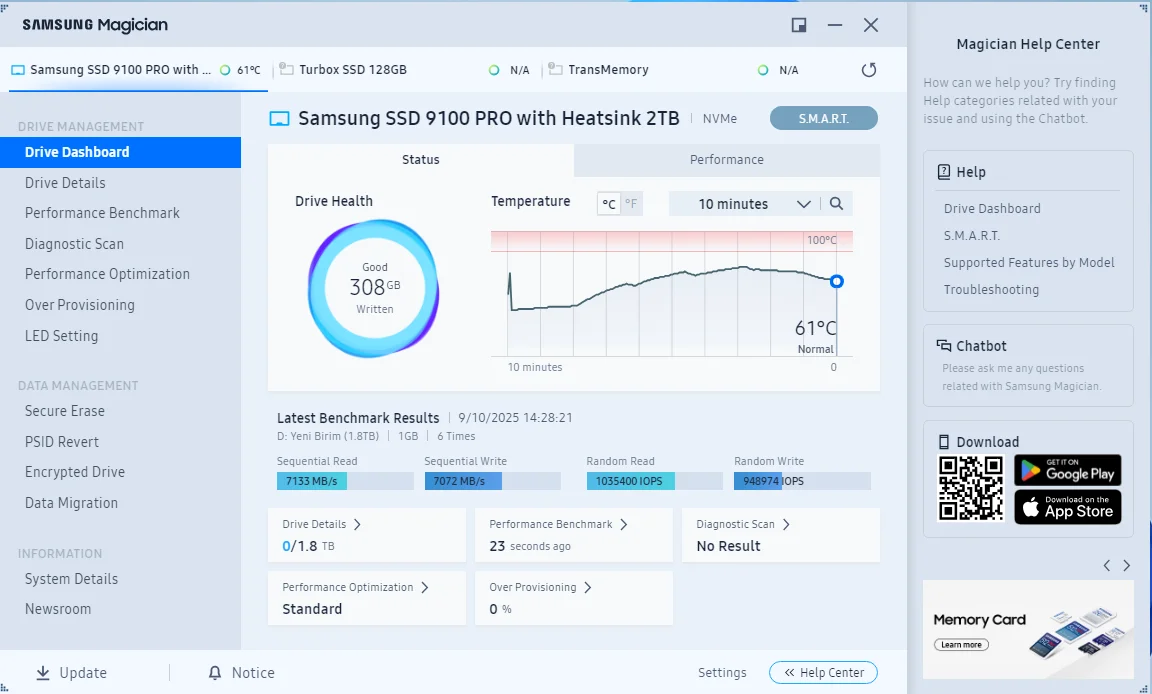Click the Update download arrow icon

43,673
